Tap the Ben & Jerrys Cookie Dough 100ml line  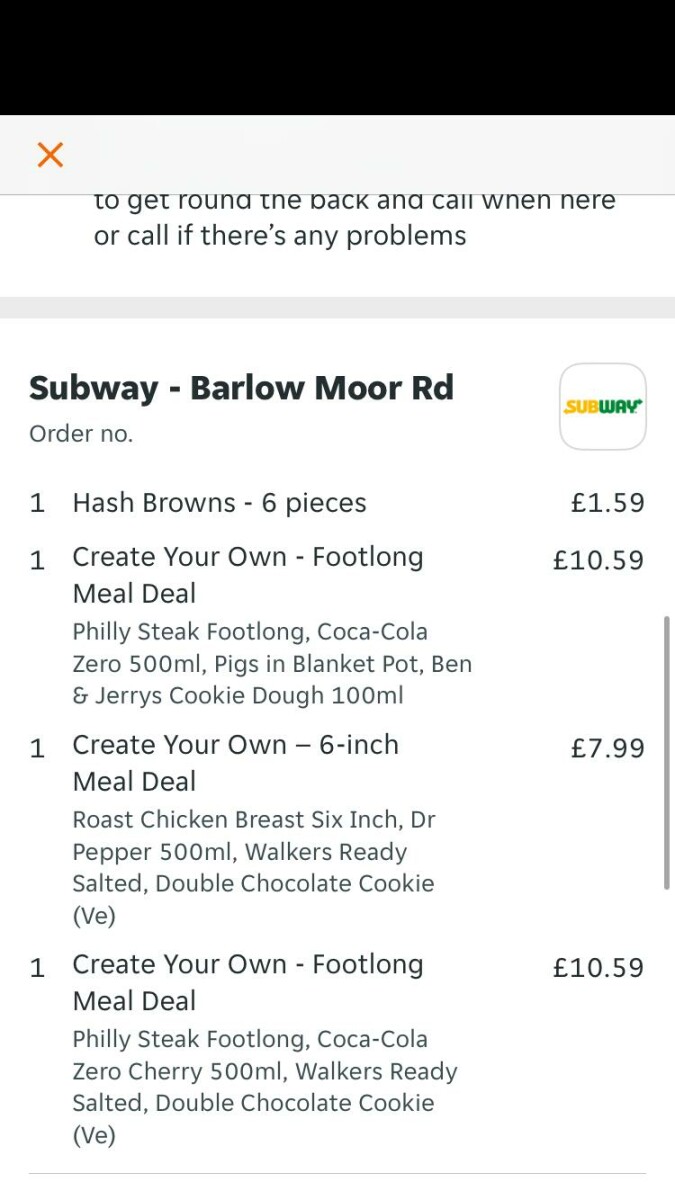click(x=238, y=696)
